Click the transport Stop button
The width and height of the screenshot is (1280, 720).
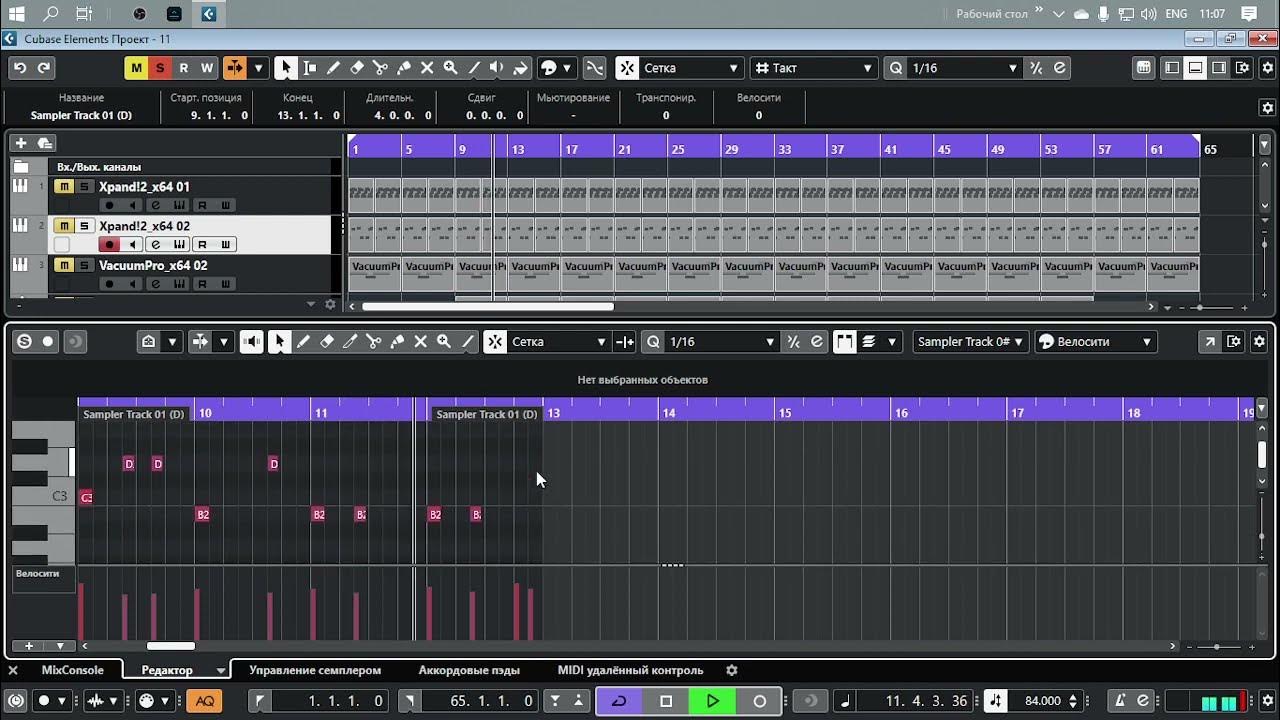click(666, 701)
